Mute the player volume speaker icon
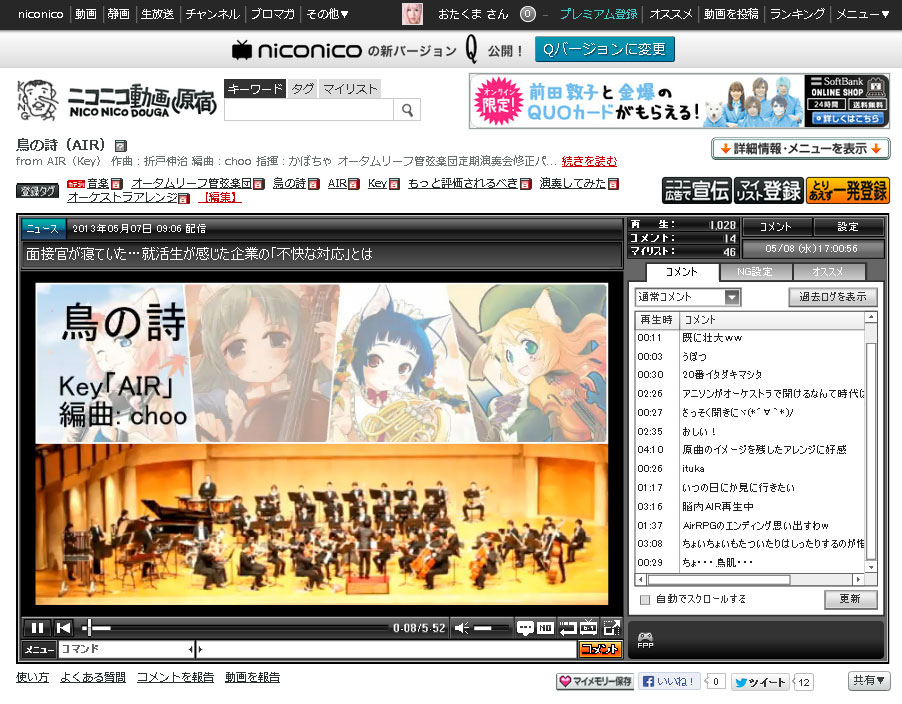Image resolution: width=902 pixels, height=704 pixels. [x=461, y=628]
